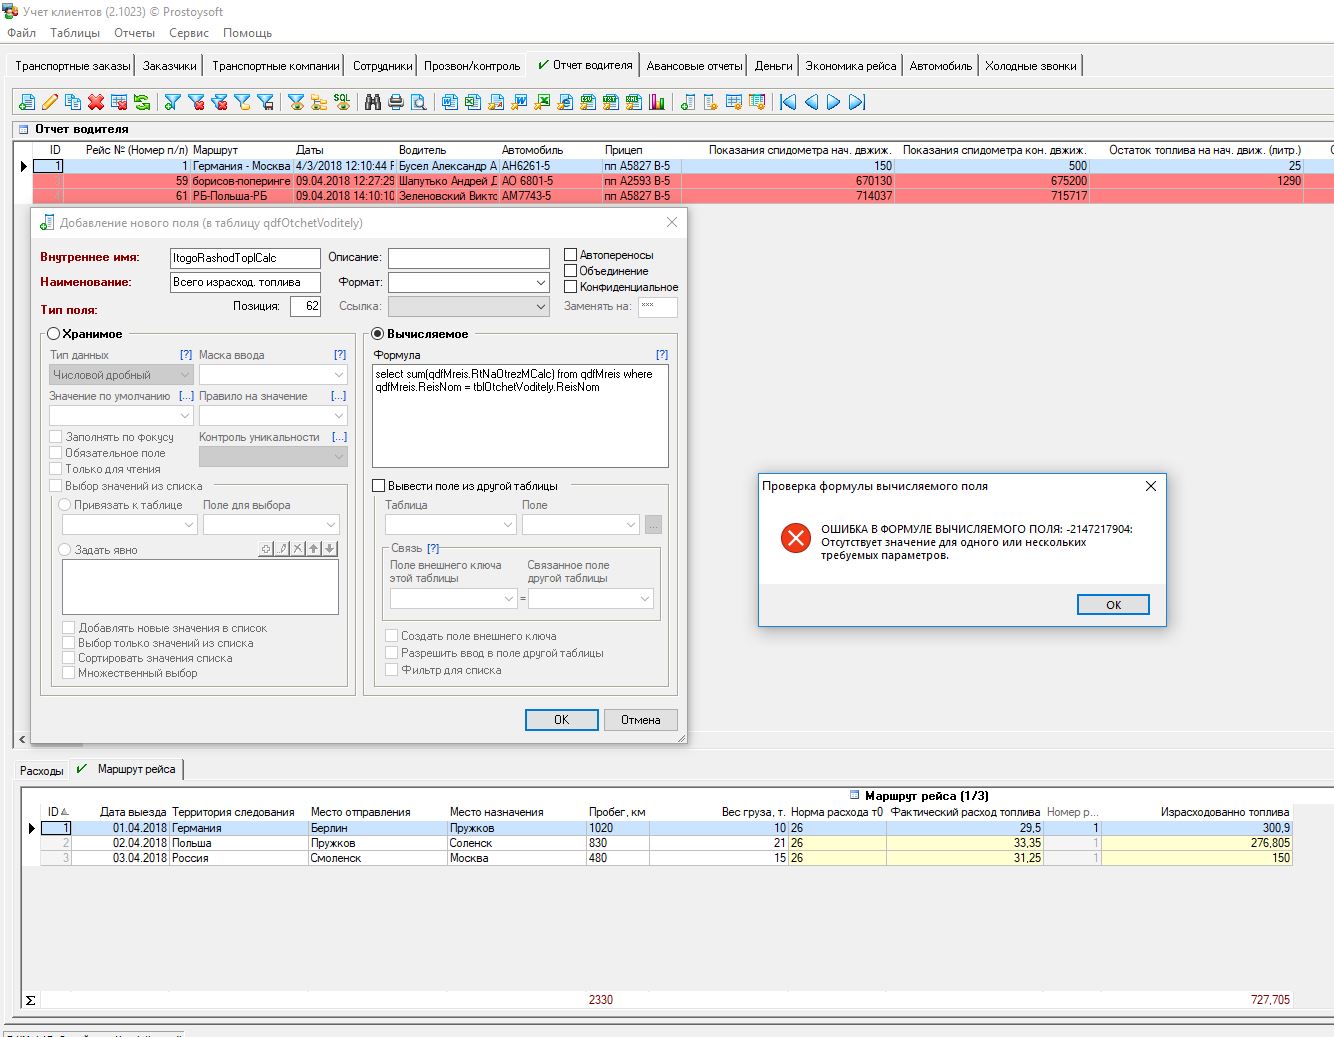This screenshot has height=1037, width=1334.
Task: Toggle Только для чтения checkbox
Action: pos(56,469)
